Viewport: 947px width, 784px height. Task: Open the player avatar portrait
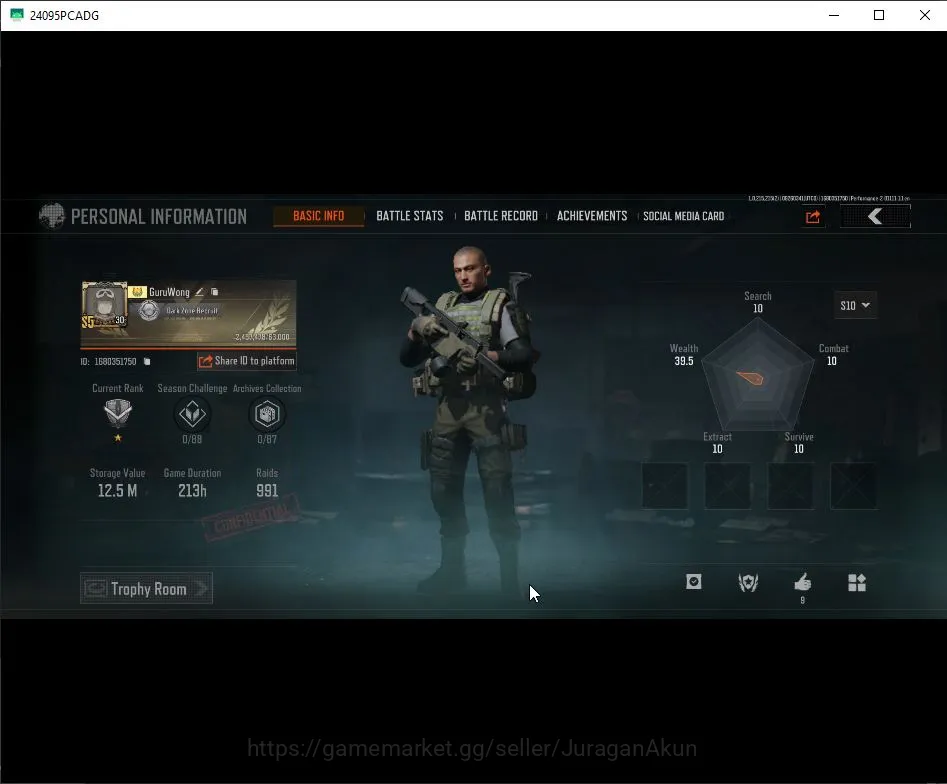pos(104,305)
